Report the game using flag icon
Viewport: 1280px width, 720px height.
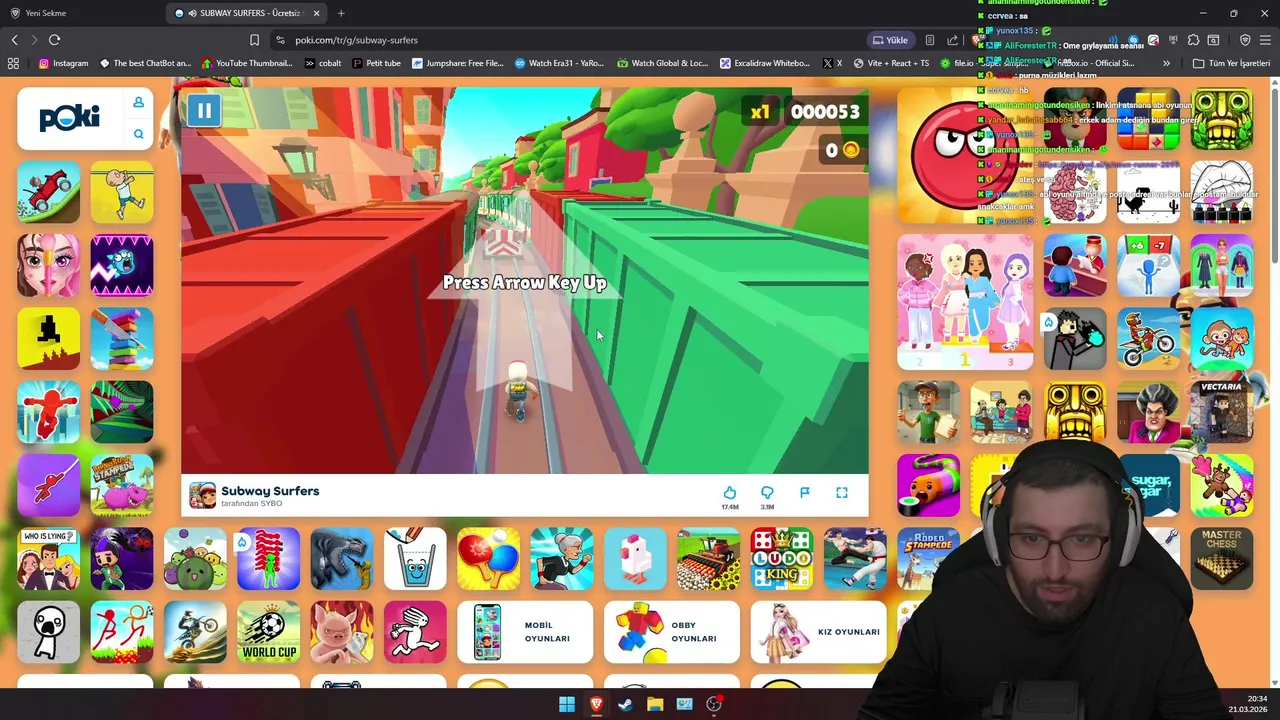click(x=804, y=493)
